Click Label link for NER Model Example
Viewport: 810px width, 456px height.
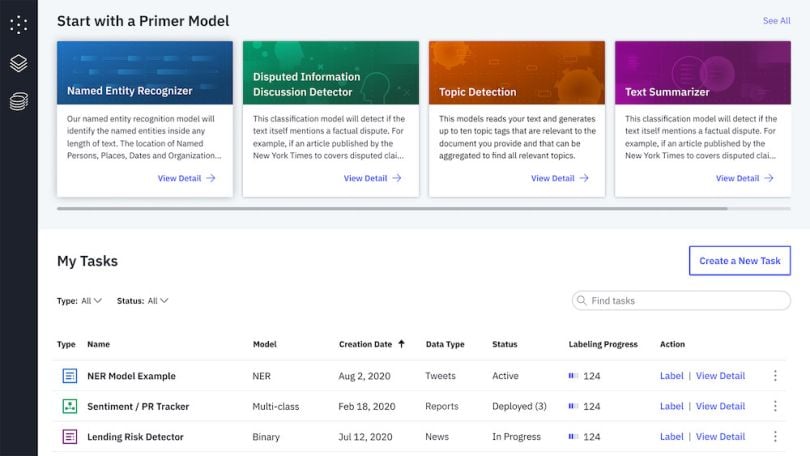[672, 375]
